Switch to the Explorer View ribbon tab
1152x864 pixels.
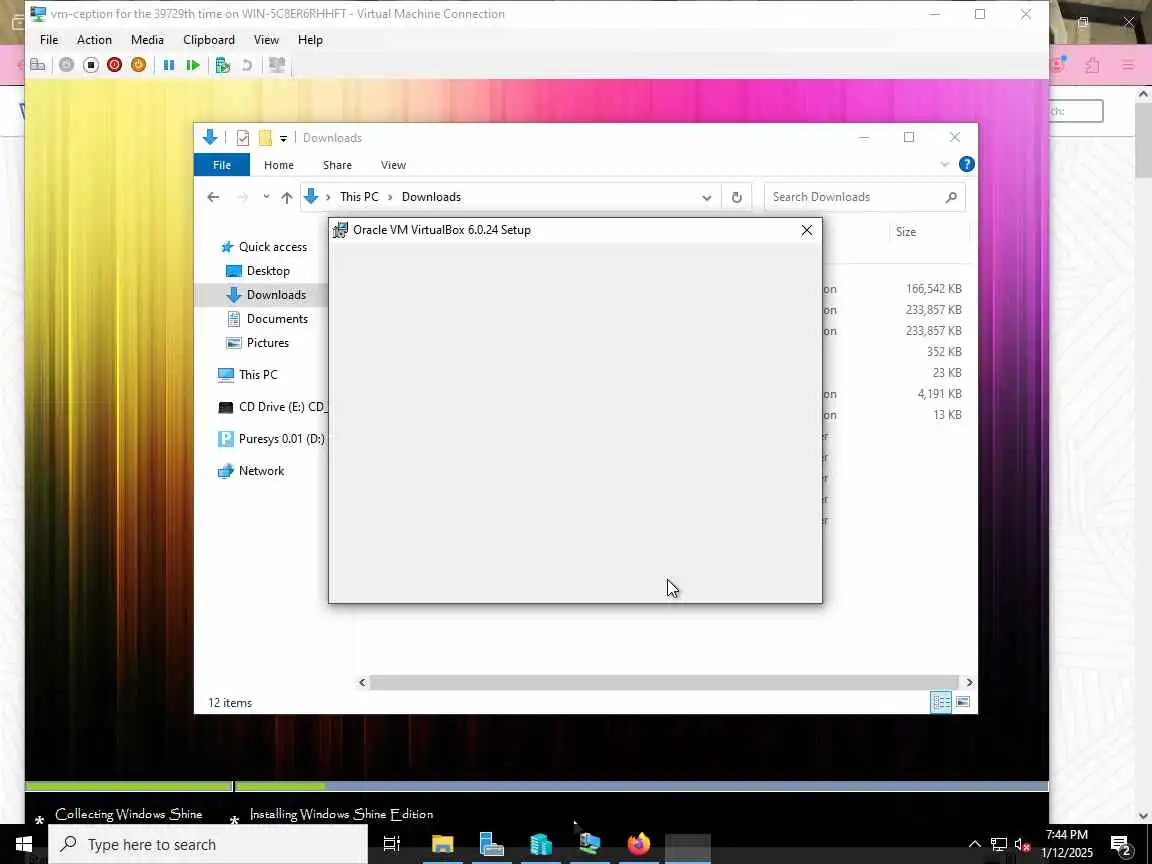(393, 165)
